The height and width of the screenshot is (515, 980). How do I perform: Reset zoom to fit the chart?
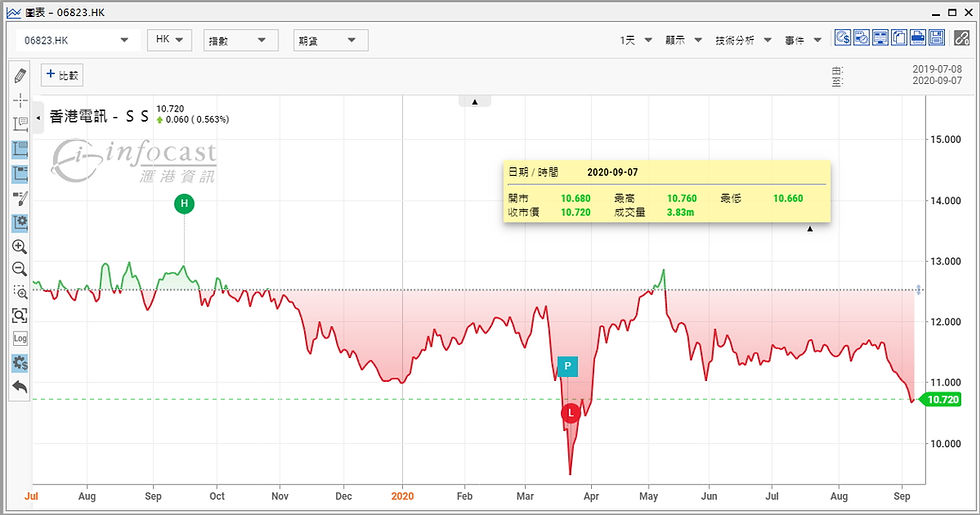[x=20, y=315]
